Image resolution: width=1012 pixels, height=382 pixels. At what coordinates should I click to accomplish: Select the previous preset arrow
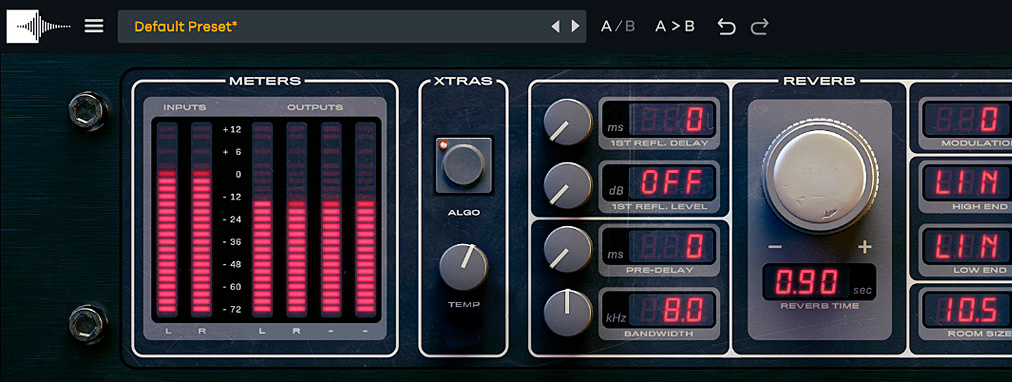tap(555, 26)
